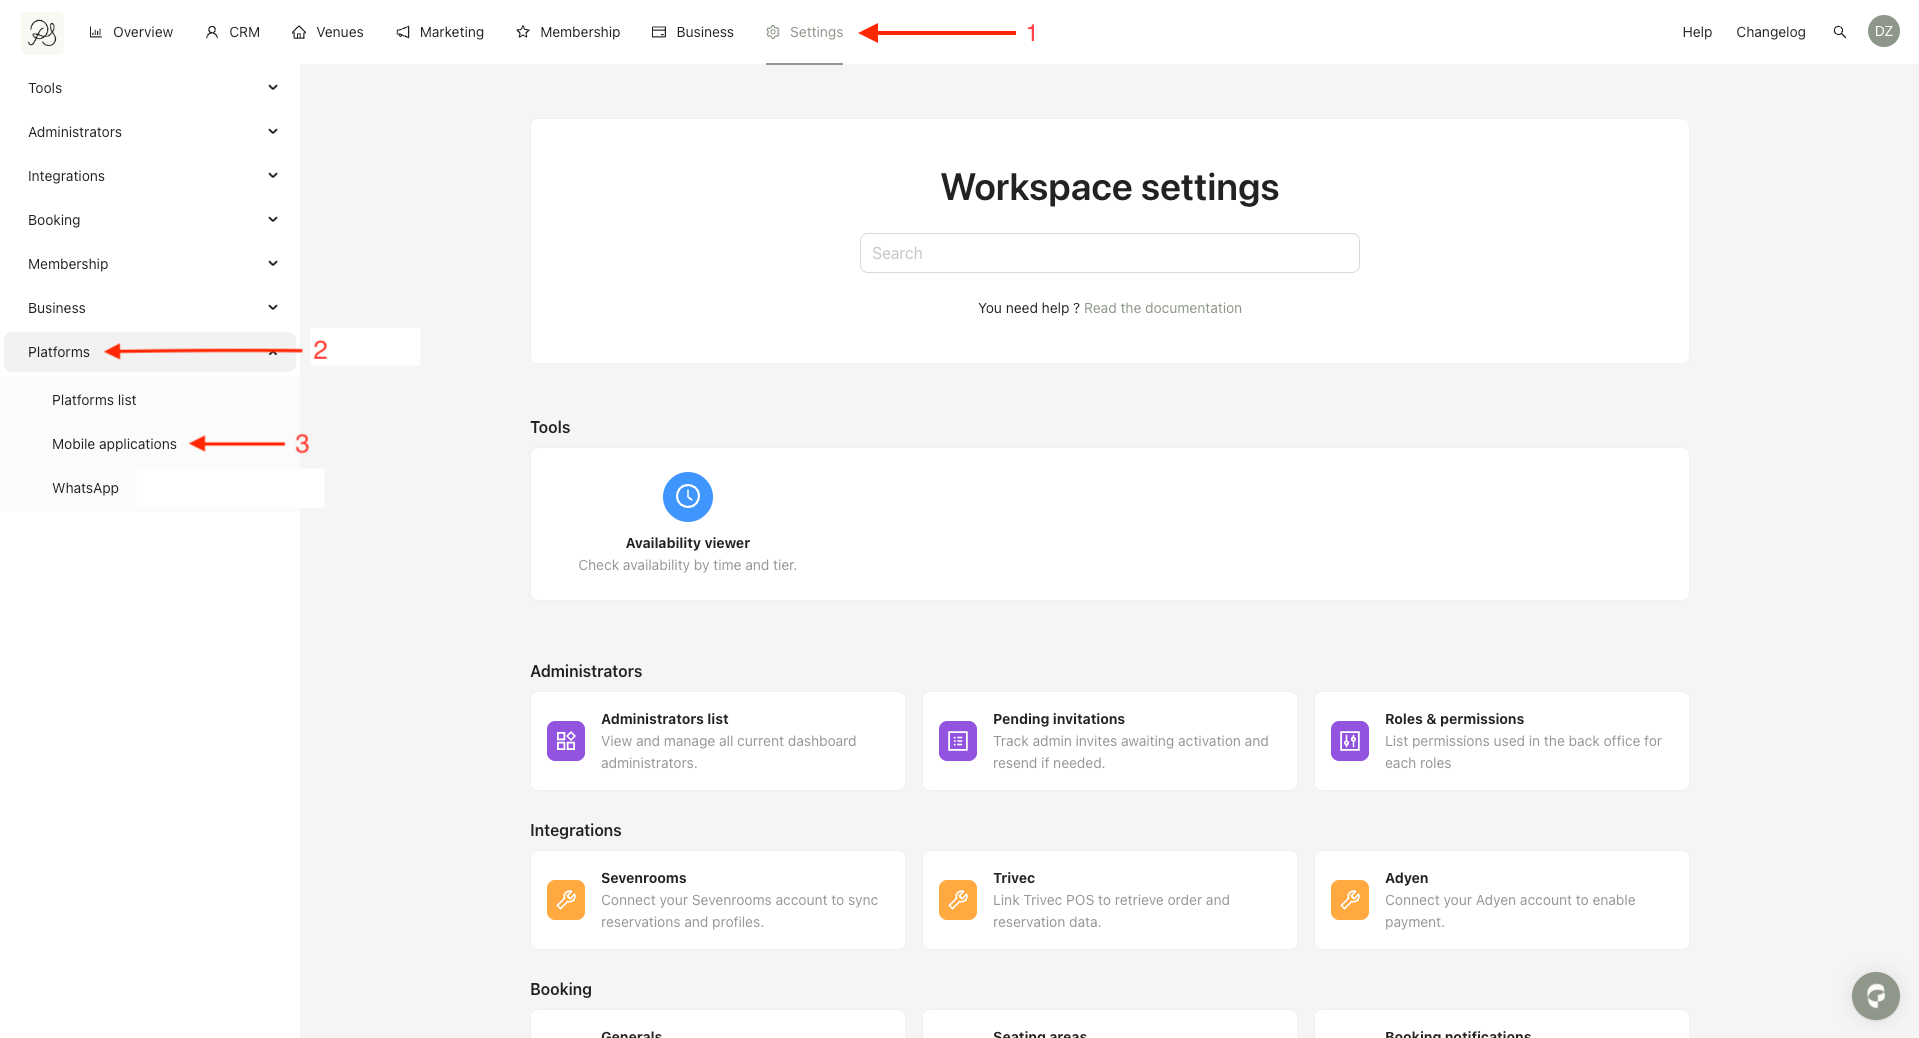The width and height of the screenshot is (1919, 1038).
Task: Expand the Business sidebar section
Action: 150,308
